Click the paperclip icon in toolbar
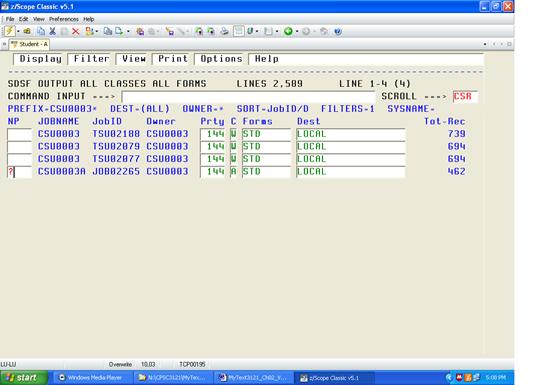This screenshot has width=538, height=385. [250, 32]
